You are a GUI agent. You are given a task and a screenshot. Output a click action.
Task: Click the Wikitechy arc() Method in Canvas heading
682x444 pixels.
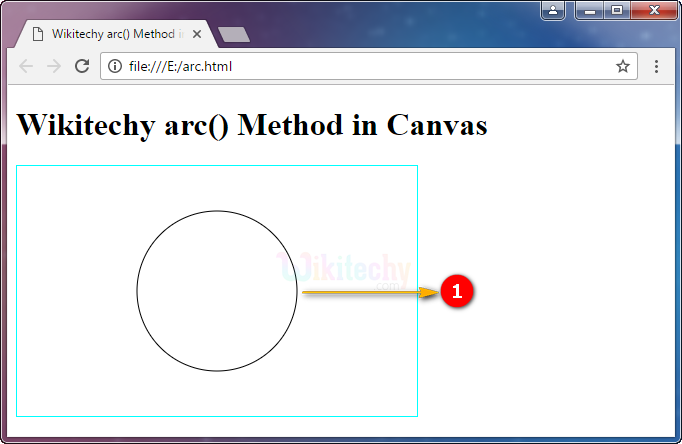coord(252,126)
